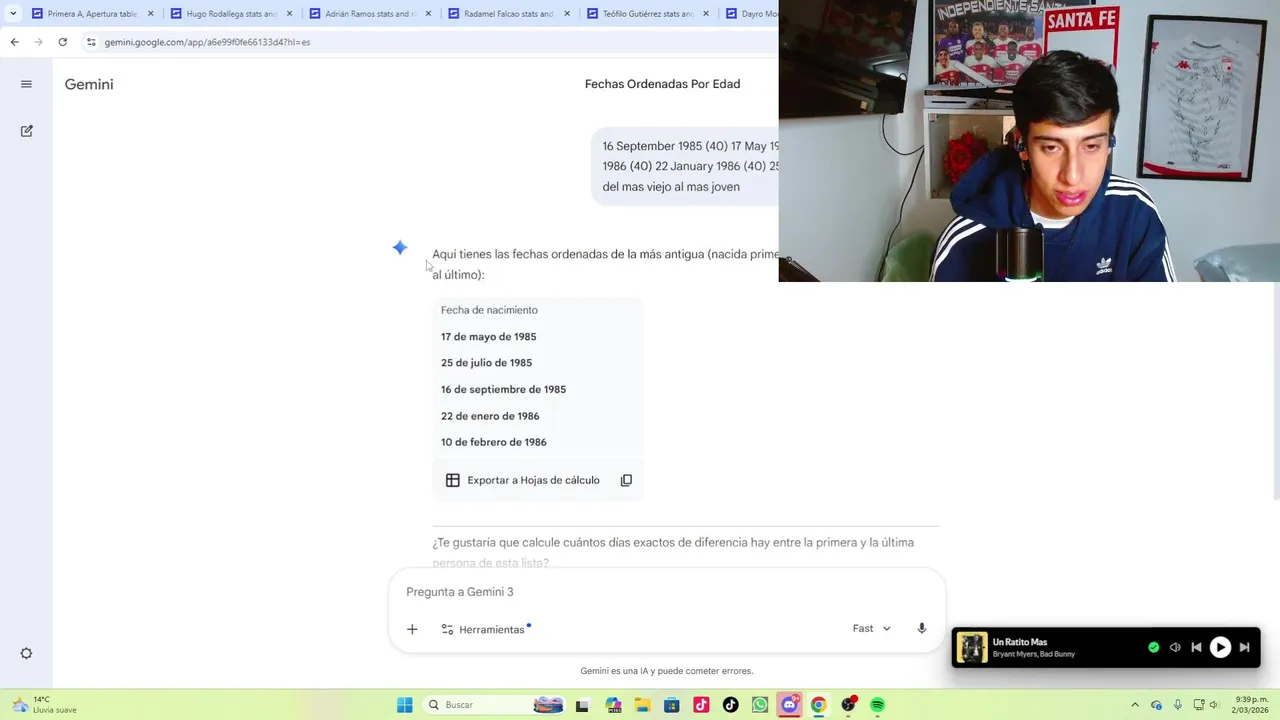Open the black TikTok taskbar icon
1280x720 pixels.
point(730,705)
